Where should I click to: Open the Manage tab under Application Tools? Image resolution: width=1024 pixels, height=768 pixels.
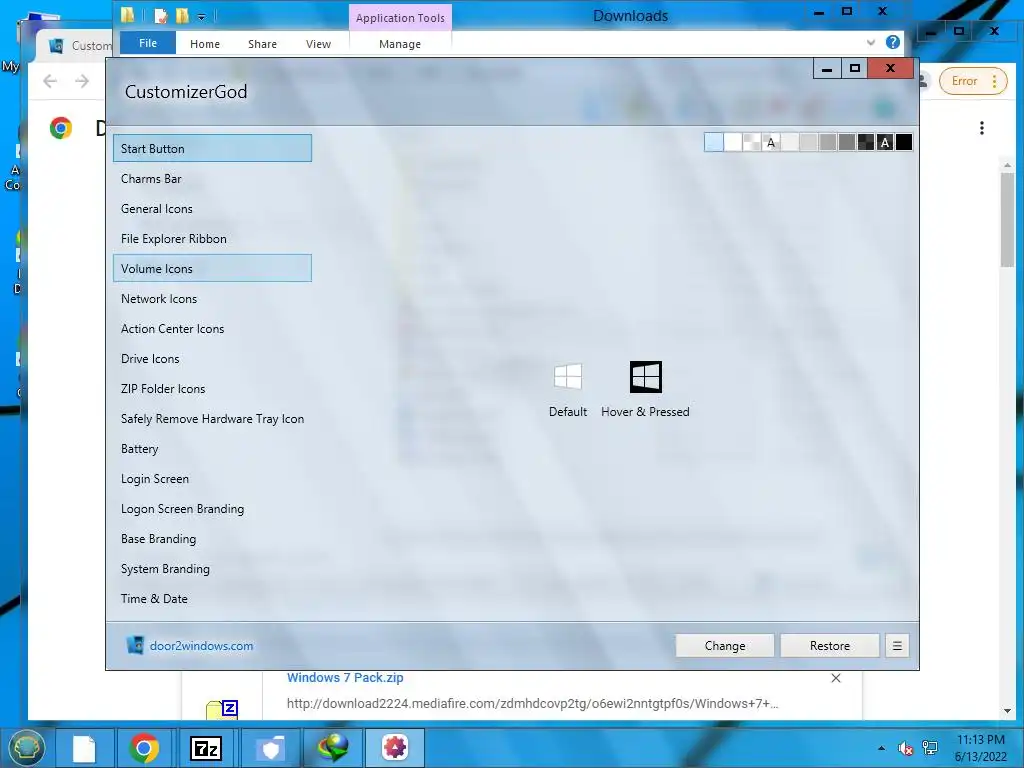tap(400, 44)
